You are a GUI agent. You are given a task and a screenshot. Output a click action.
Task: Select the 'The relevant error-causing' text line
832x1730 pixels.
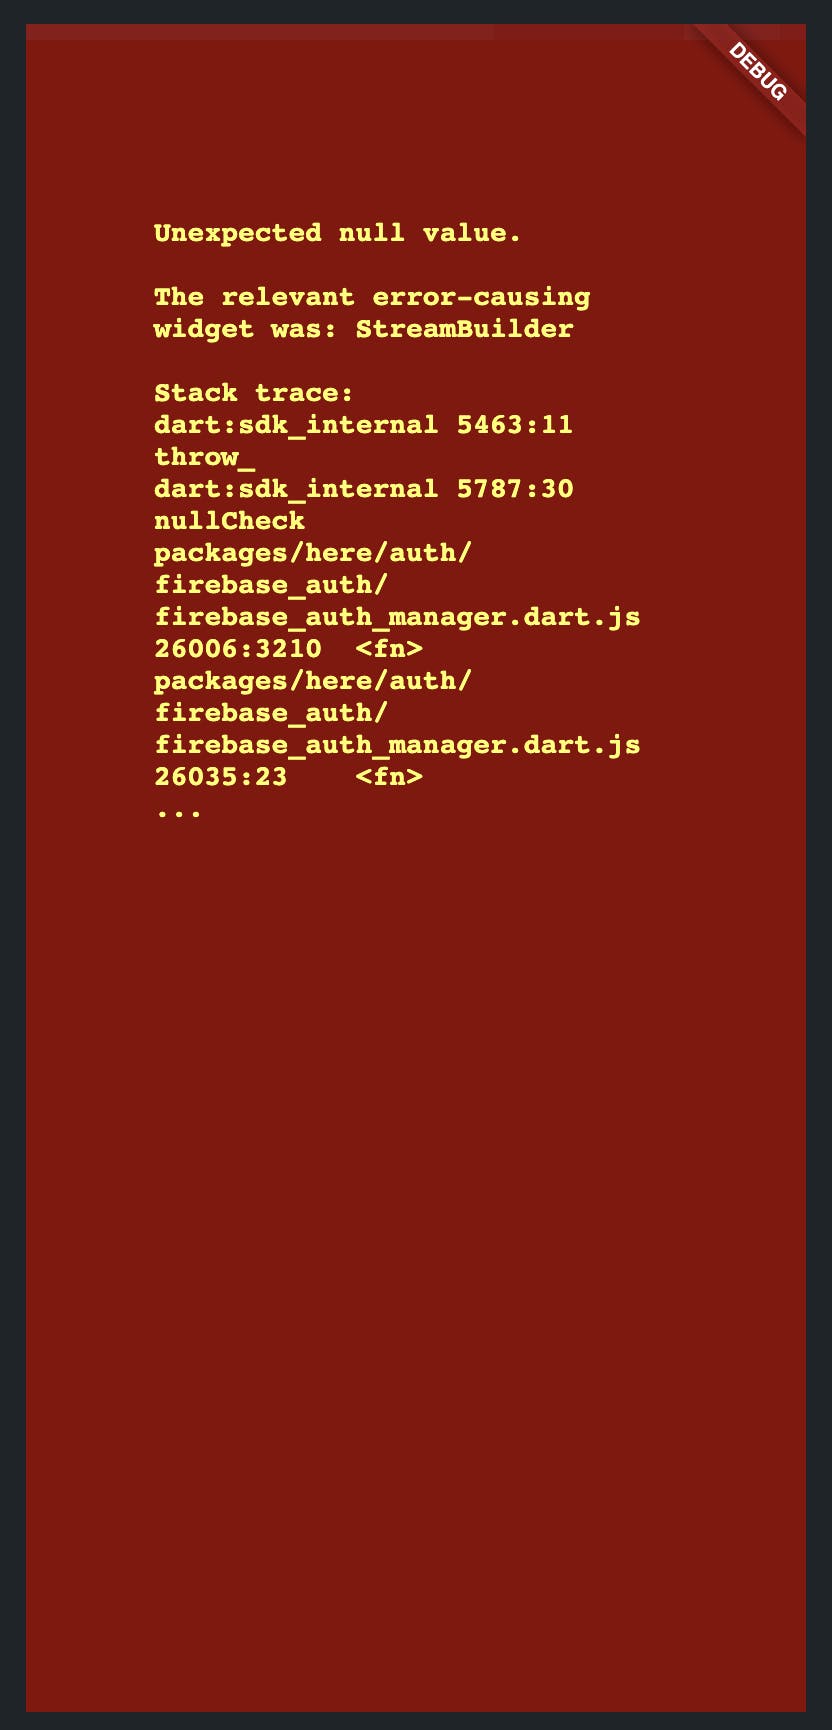[x=372, y=297]
